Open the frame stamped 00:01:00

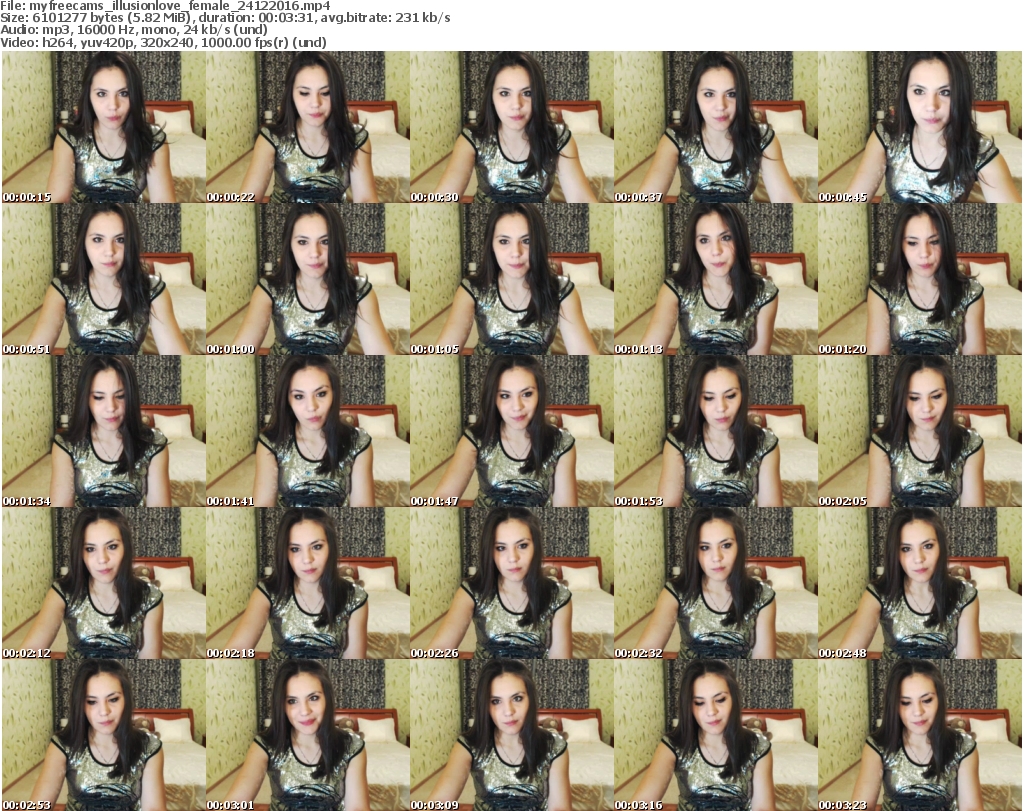[308, 279]
